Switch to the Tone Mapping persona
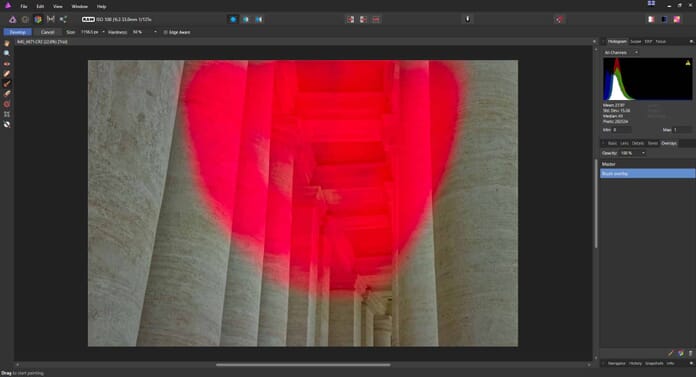This screenshot has width=696, height=377. [x=51, y=20]
